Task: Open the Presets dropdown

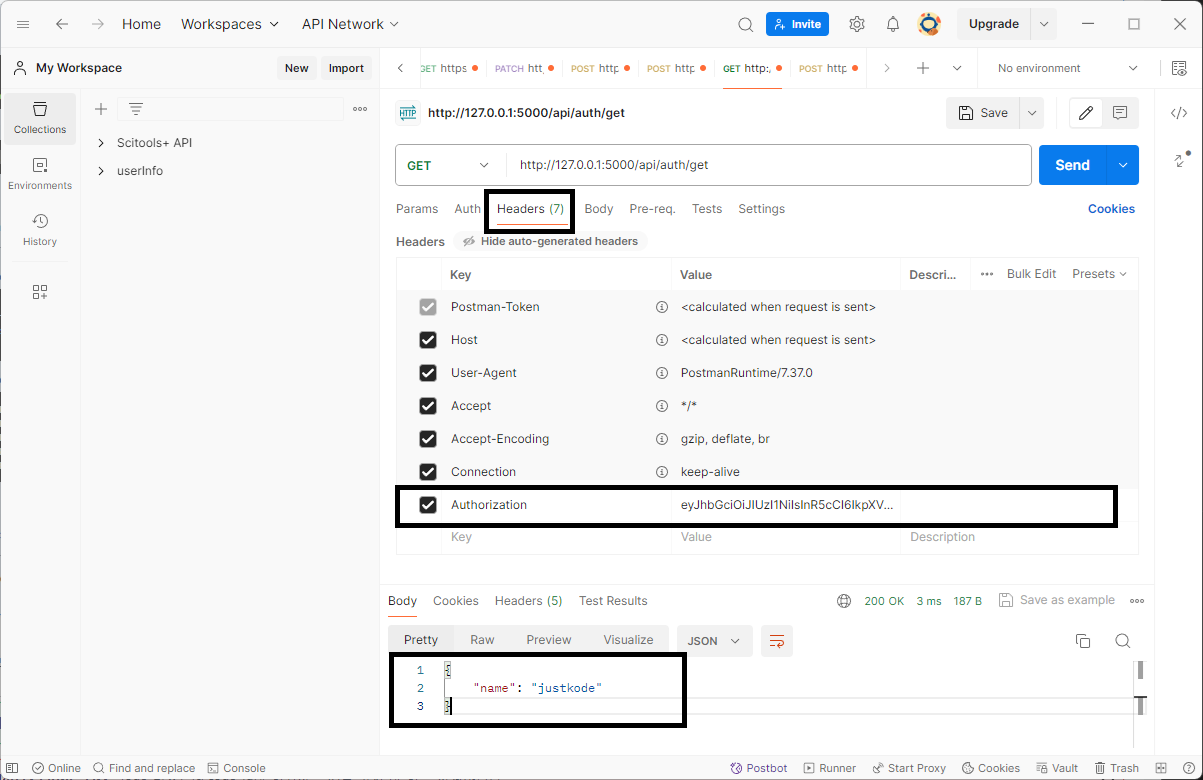Action: 1099,274
